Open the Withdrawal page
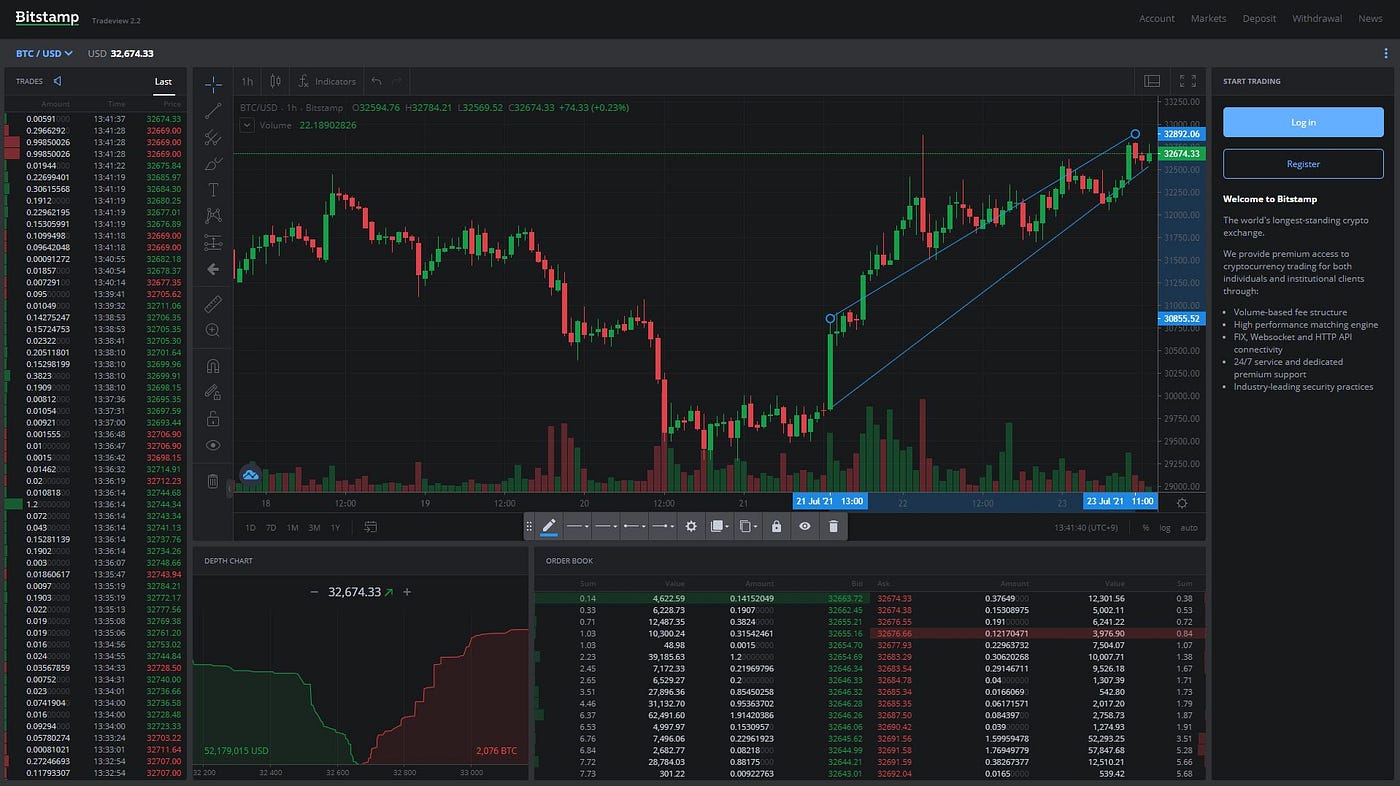Image resolution: width=1400 pixels, height=786 pixels. tap(1317, 19)
